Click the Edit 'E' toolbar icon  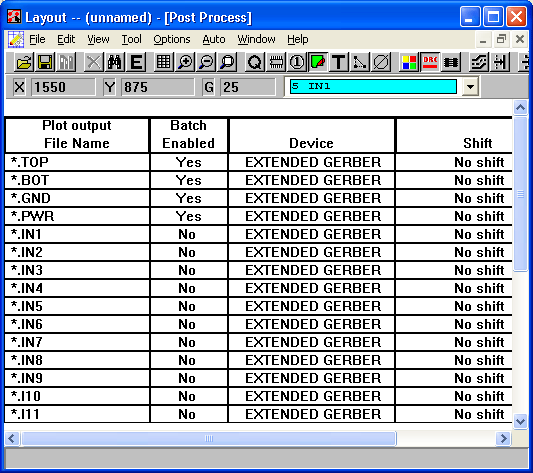tap(136, 62)
